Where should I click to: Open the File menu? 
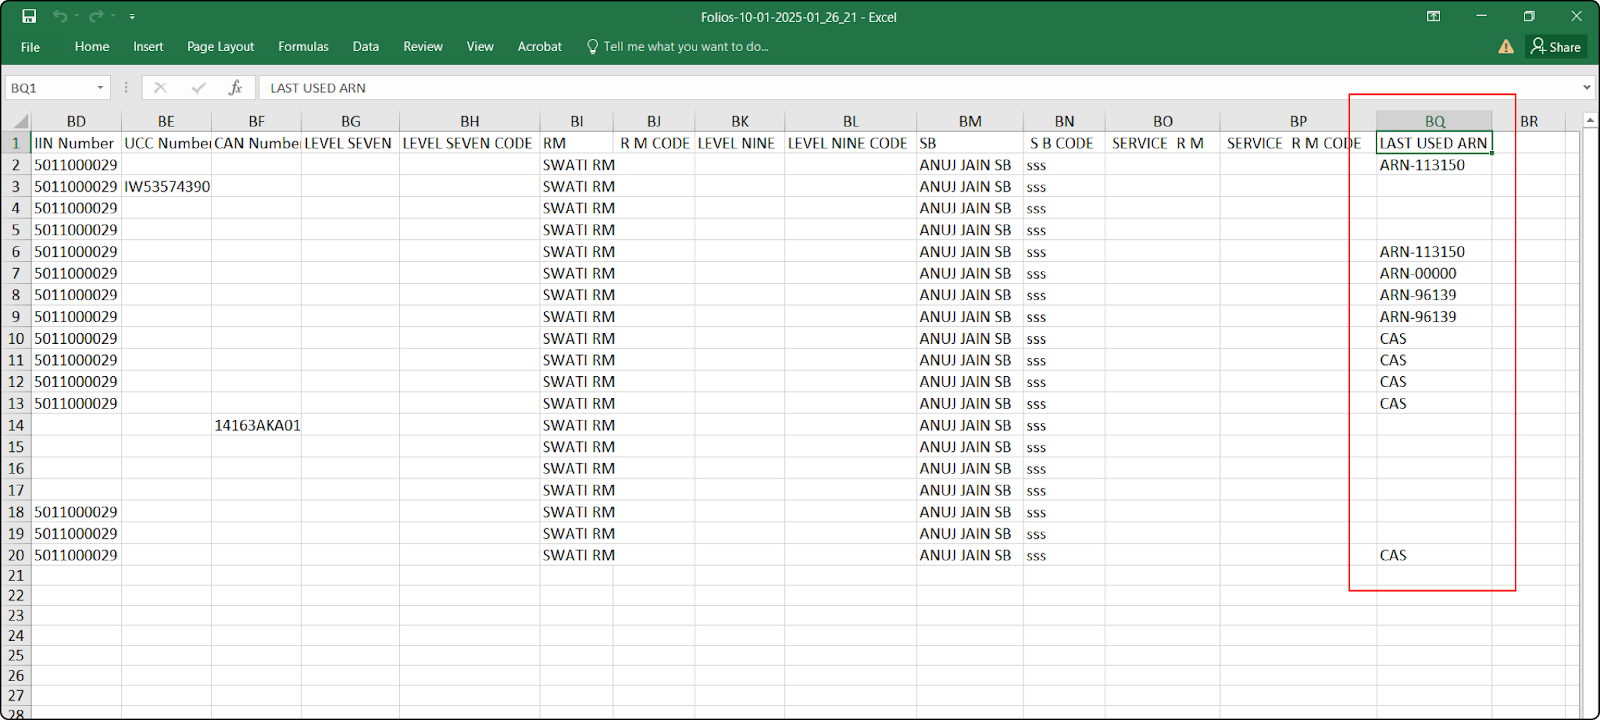coord(31,47)
